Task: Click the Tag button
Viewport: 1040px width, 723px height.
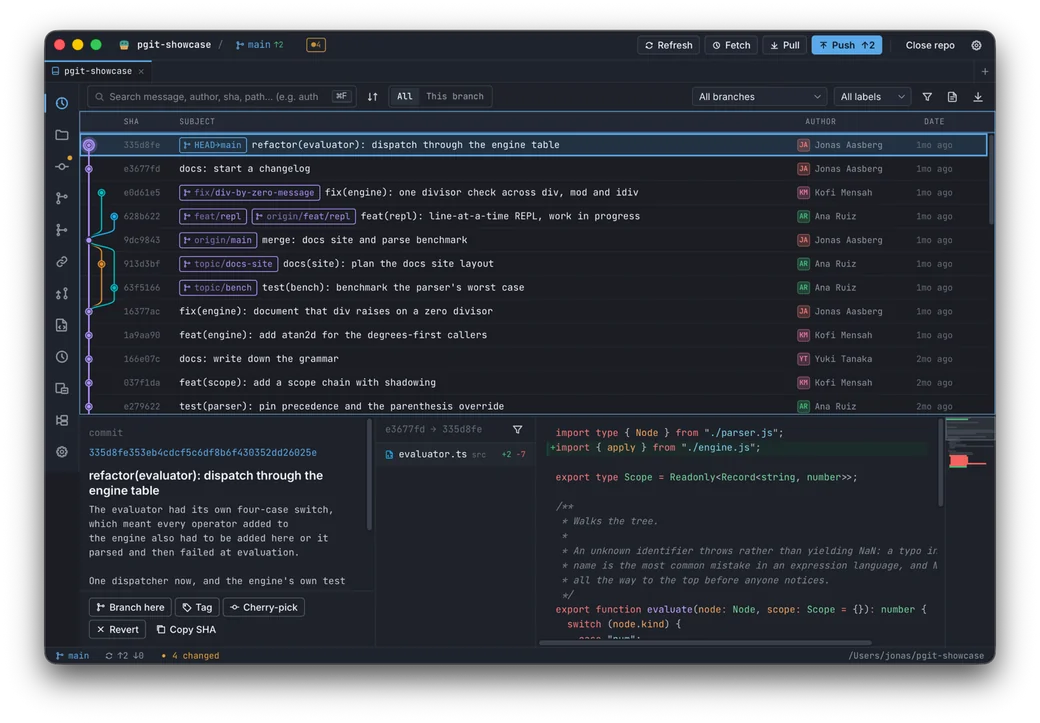Action: (x=197, y=607)
